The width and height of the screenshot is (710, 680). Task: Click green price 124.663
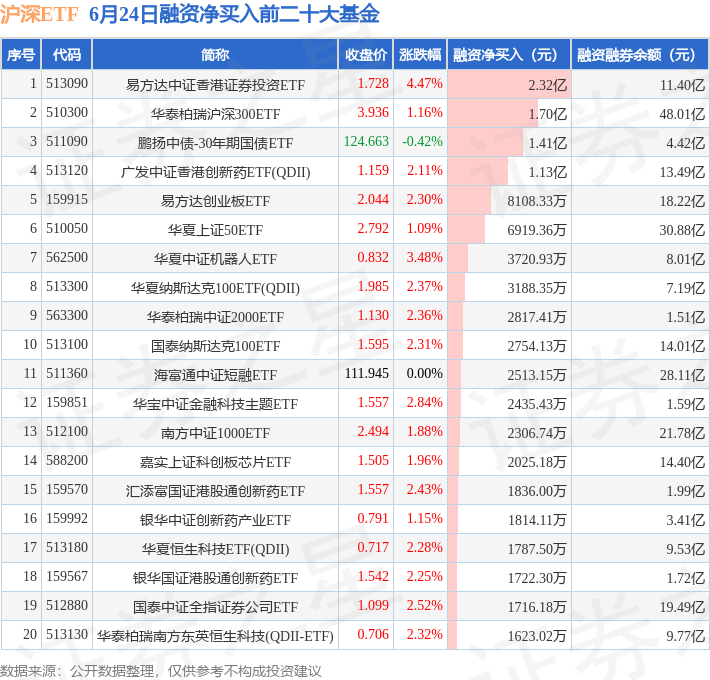(x=366, y=142)
